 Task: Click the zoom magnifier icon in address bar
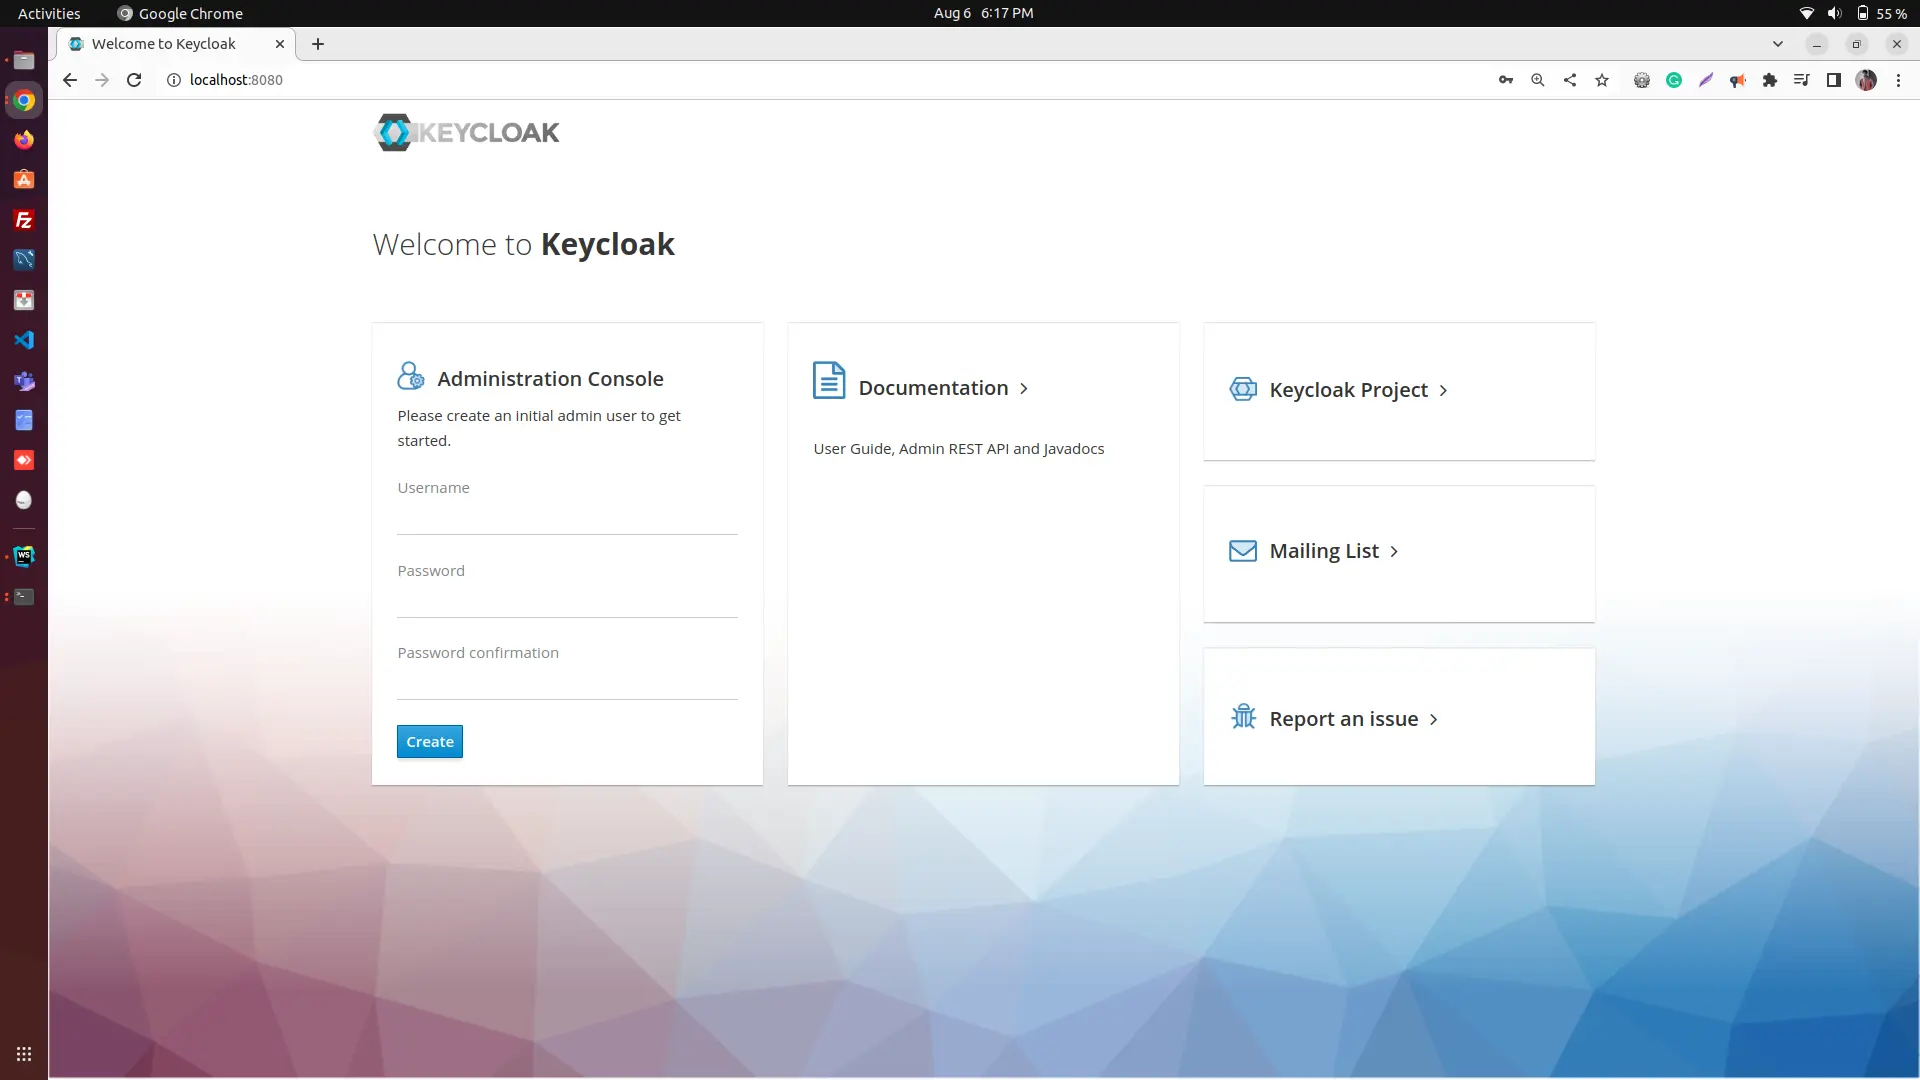(x=1538, y=80)
